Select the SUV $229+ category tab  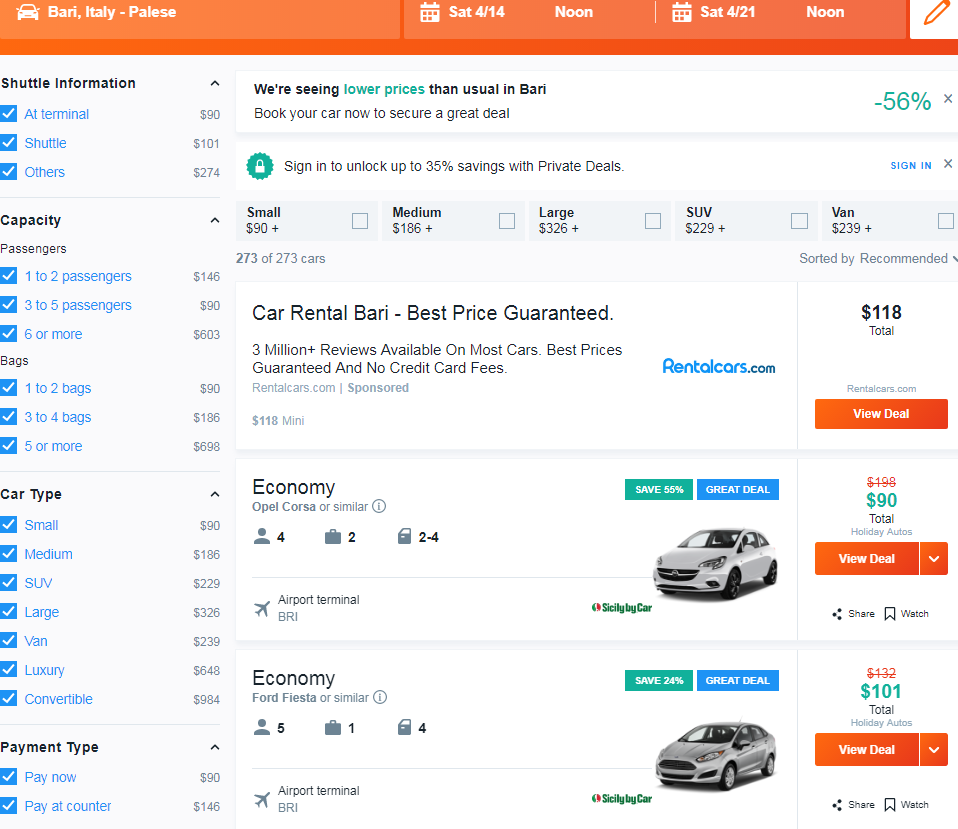point(746,221)
